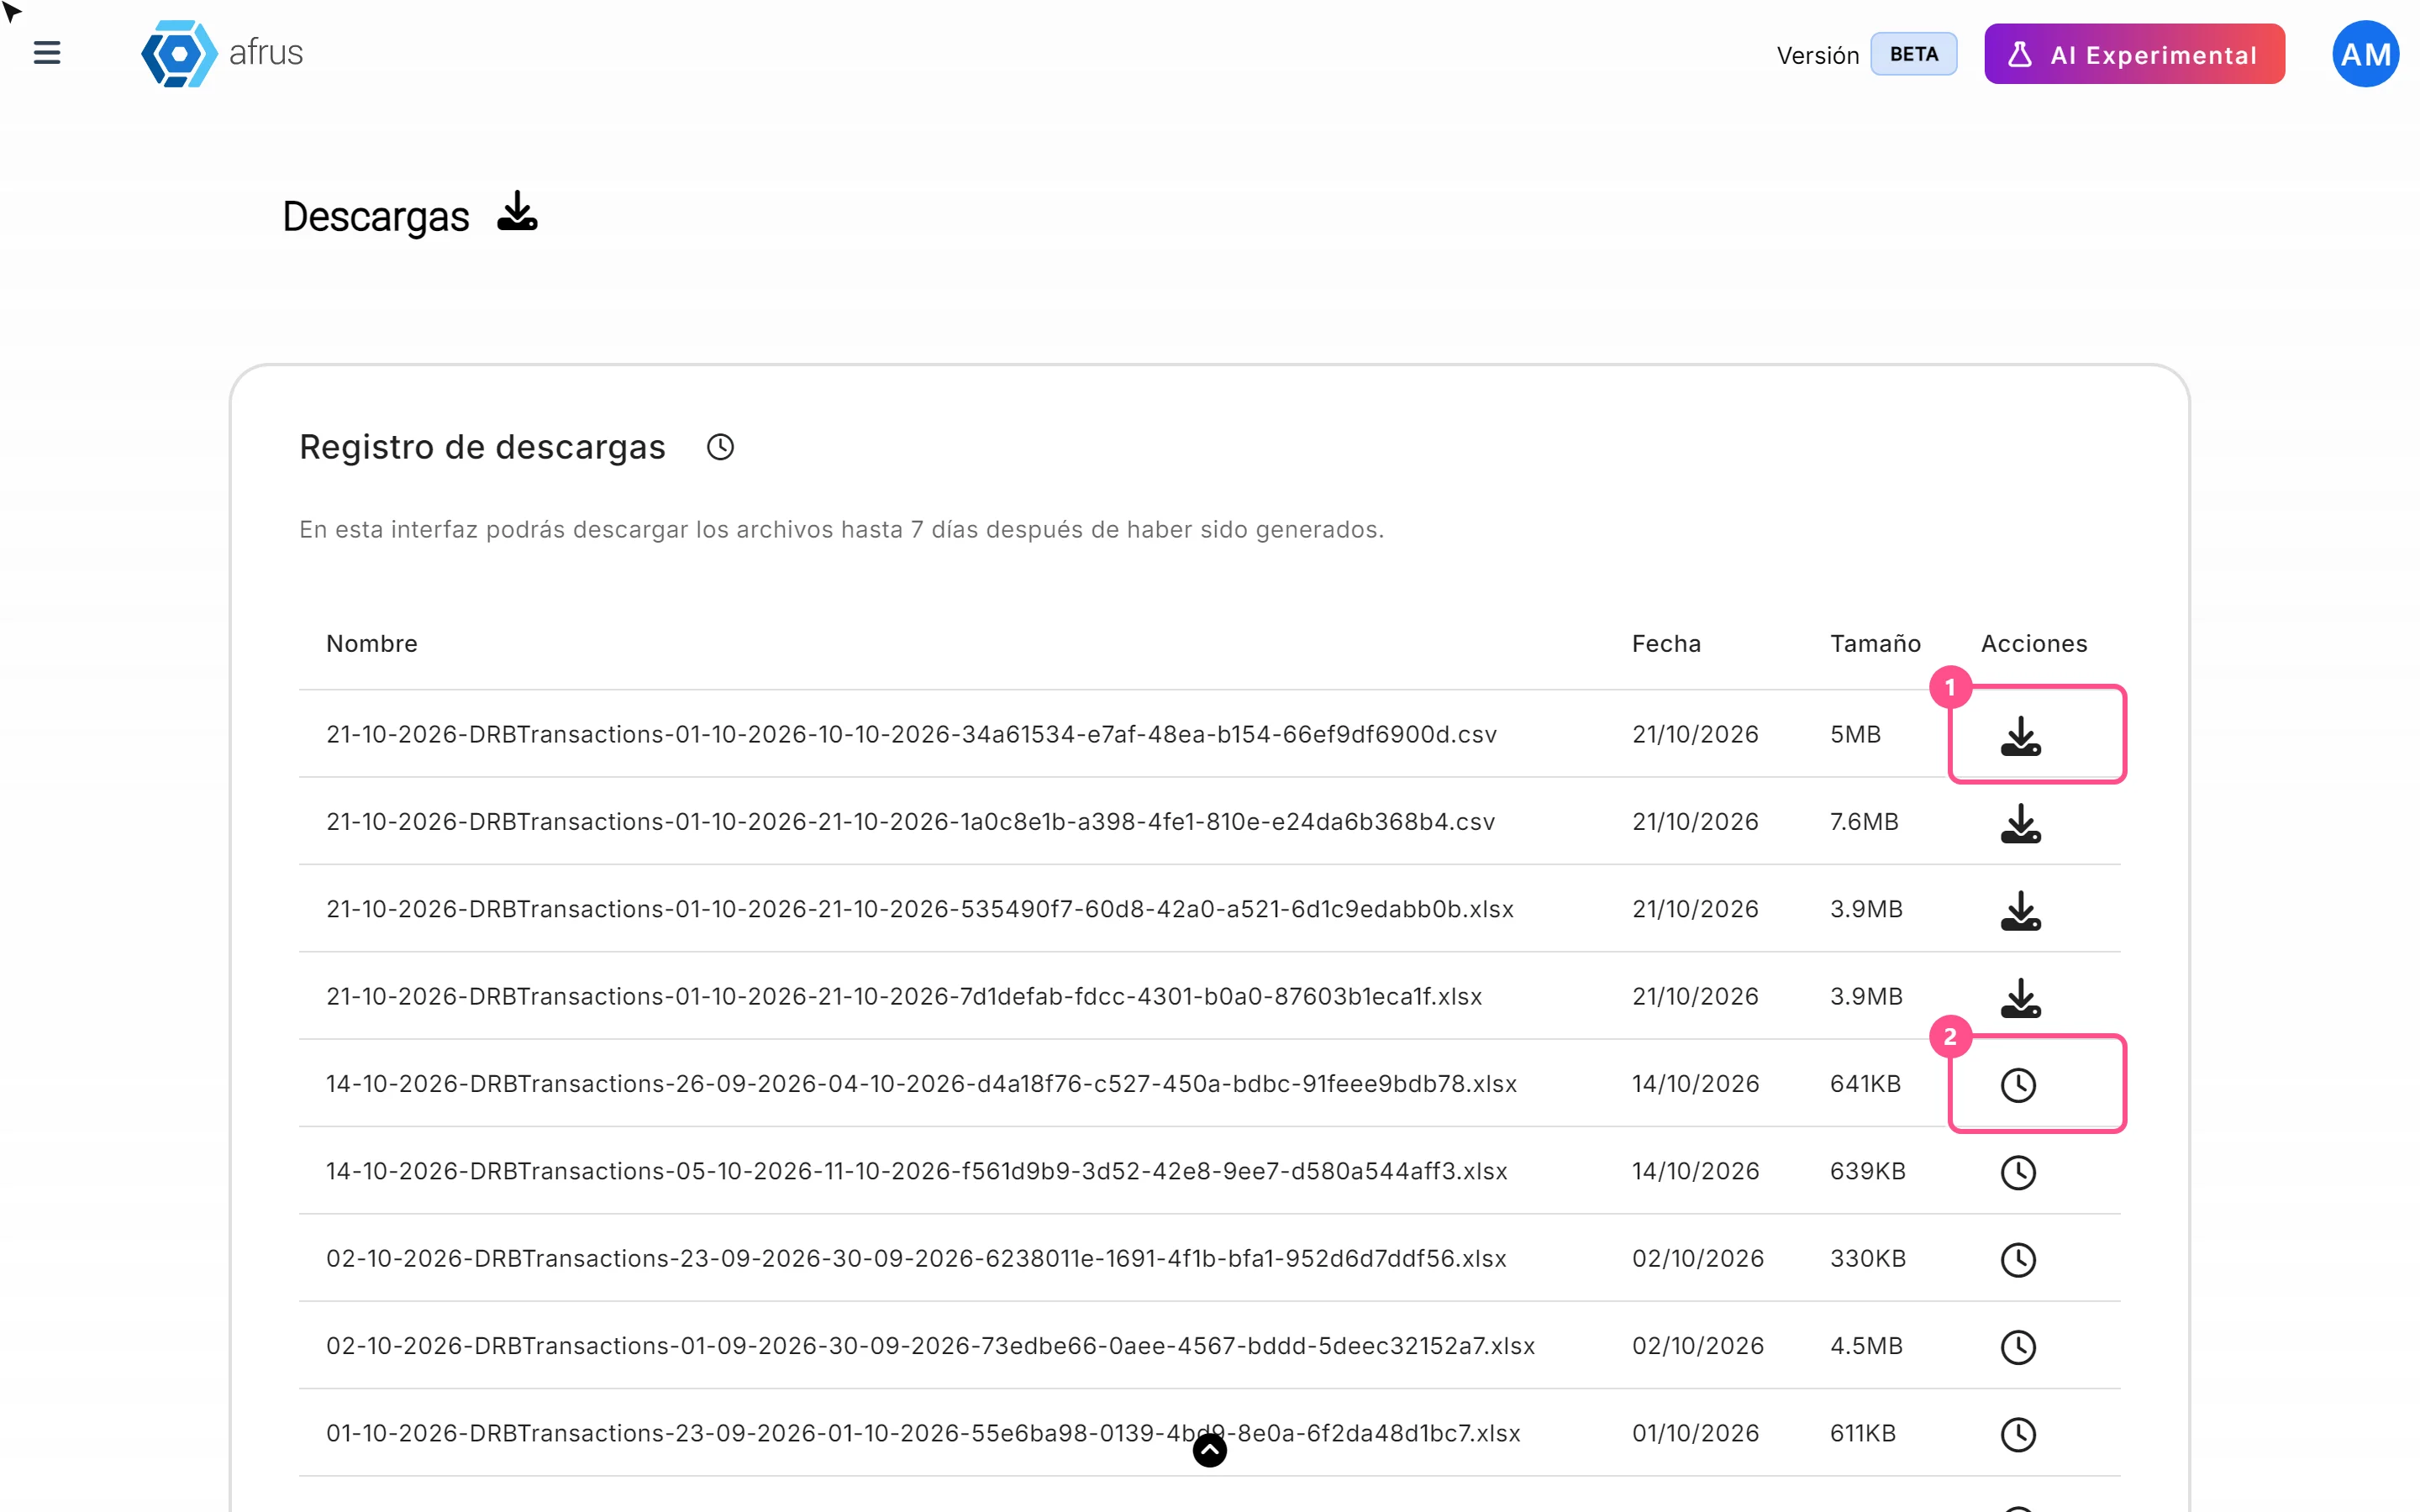The image size is (2420, 1512).
Task: Click the afrus logo
Action: (x=222, y=53)
